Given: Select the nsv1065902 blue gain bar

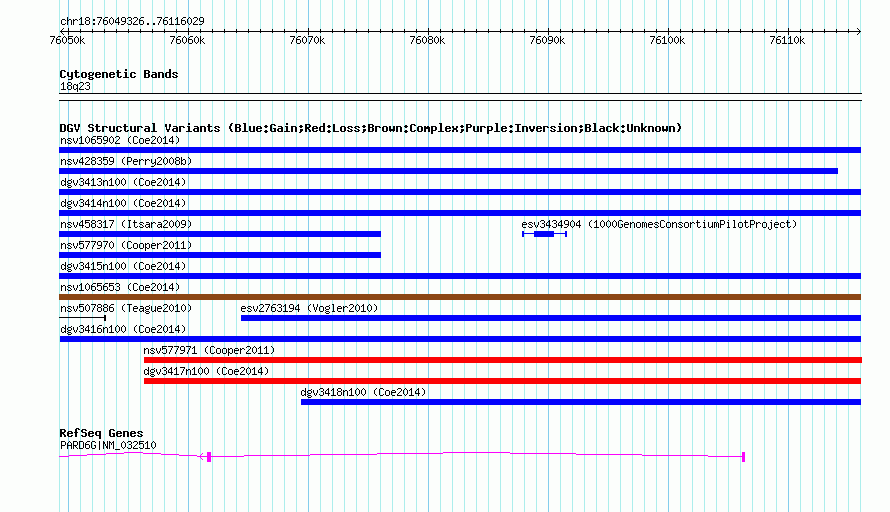Looking at the screenshot, I should 460,150.
